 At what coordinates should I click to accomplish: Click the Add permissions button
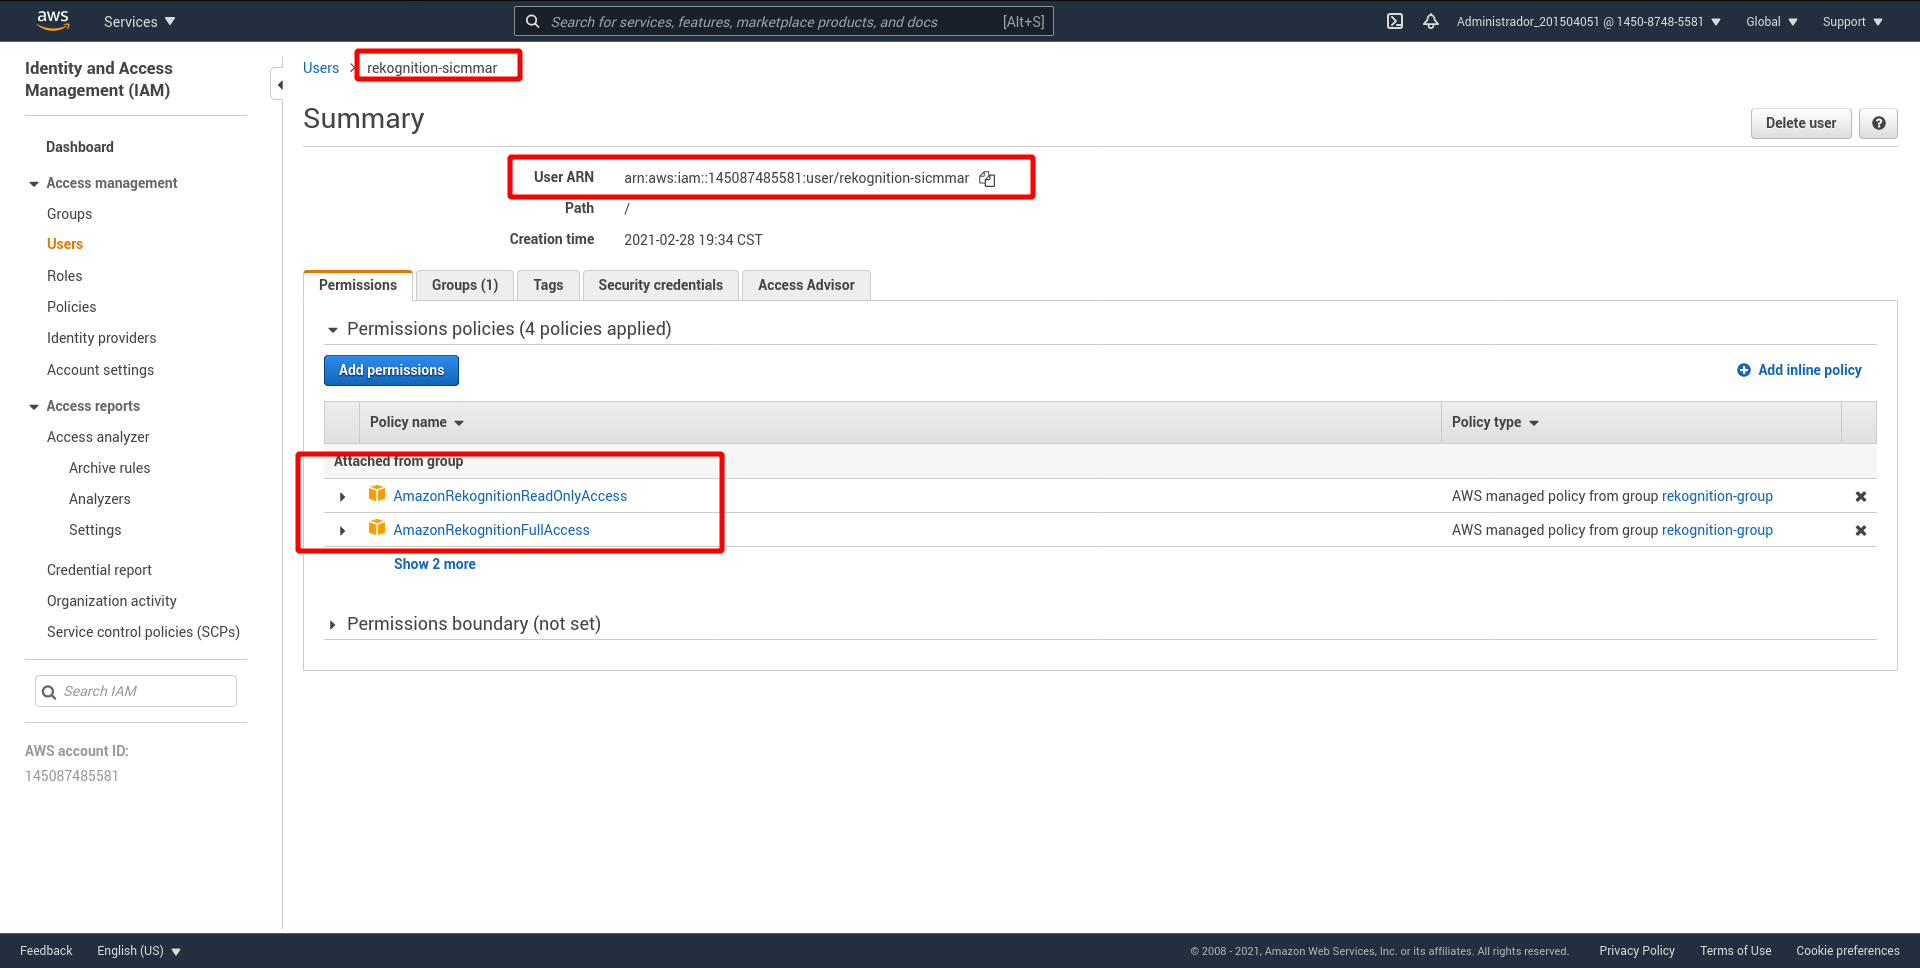[391, 370]
